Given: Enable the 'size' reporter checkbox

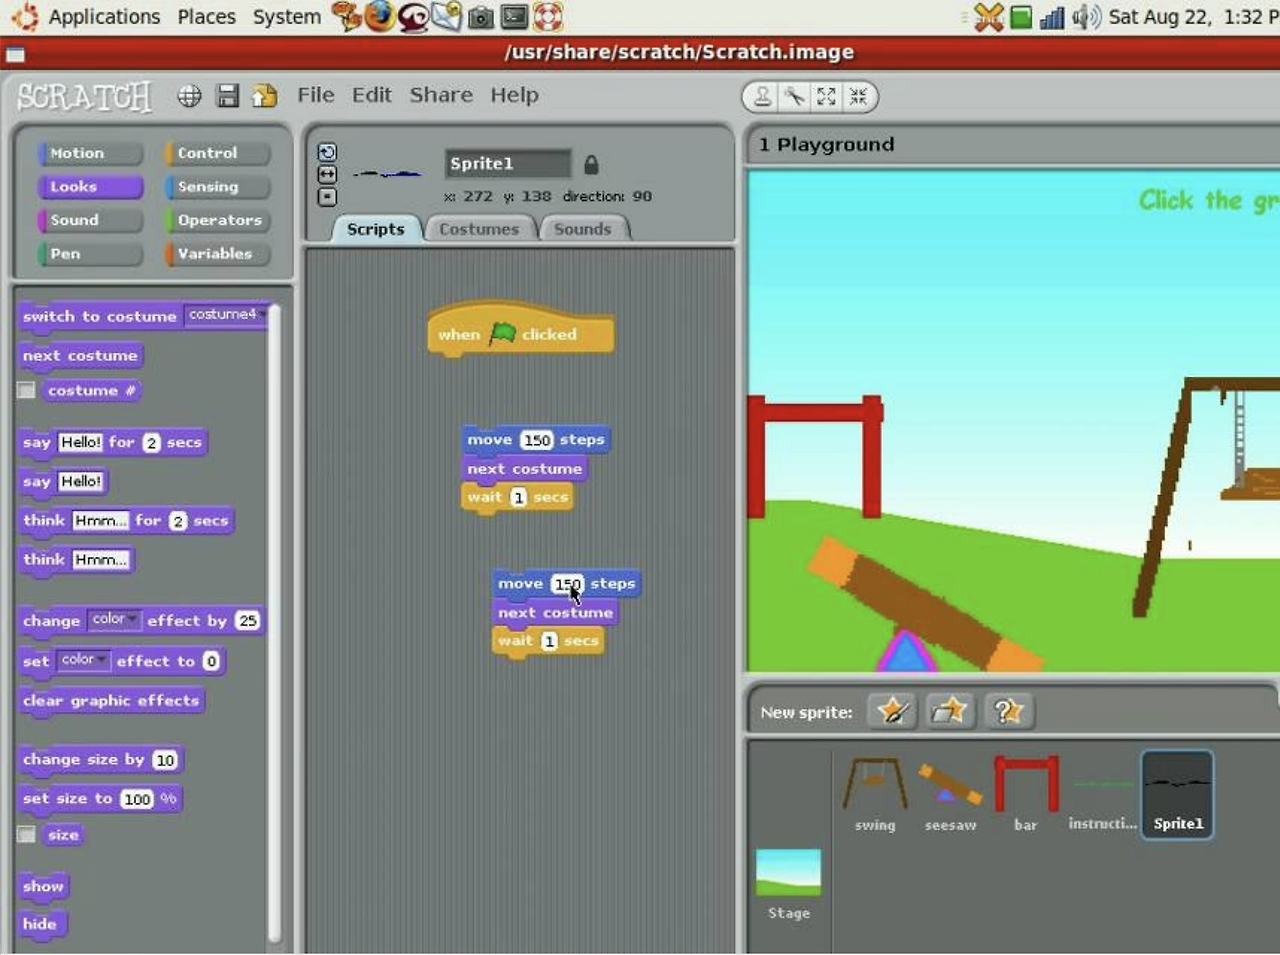Looking at the screenshot, I should click(27, 834).
